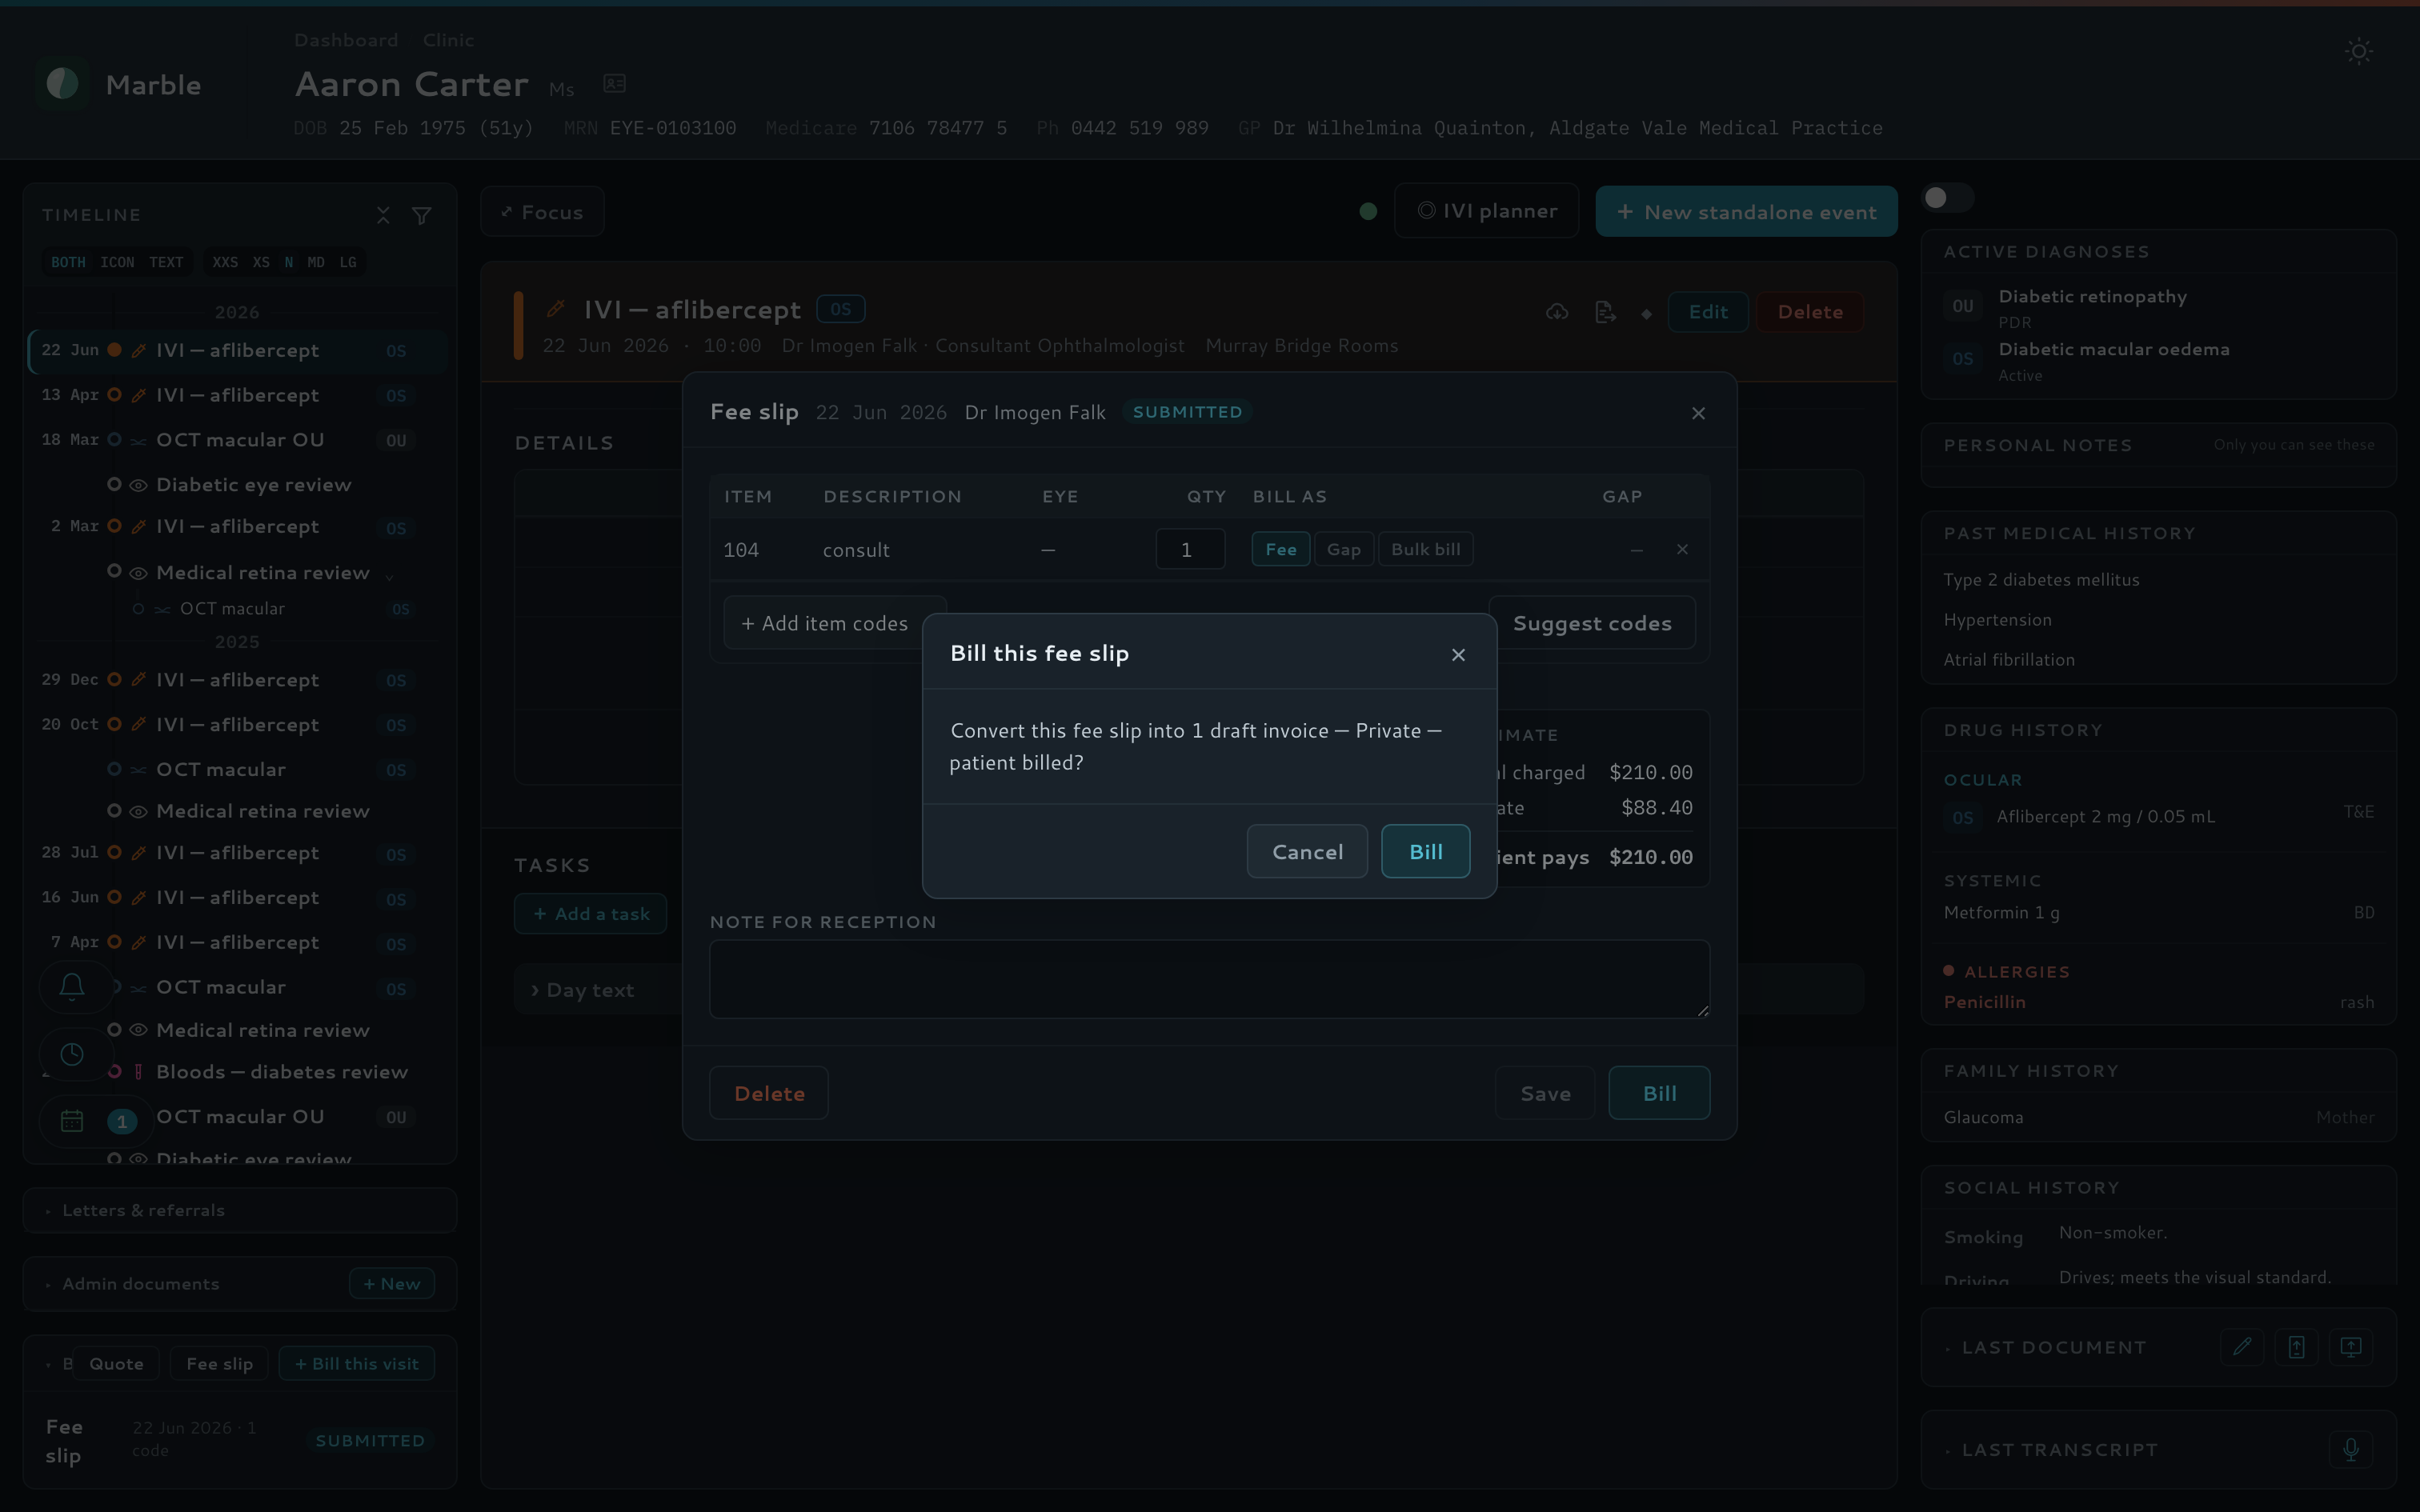Set timeline density to XXS
The width and height of the screenshot is (2420, 1512).
pos(225,262)
